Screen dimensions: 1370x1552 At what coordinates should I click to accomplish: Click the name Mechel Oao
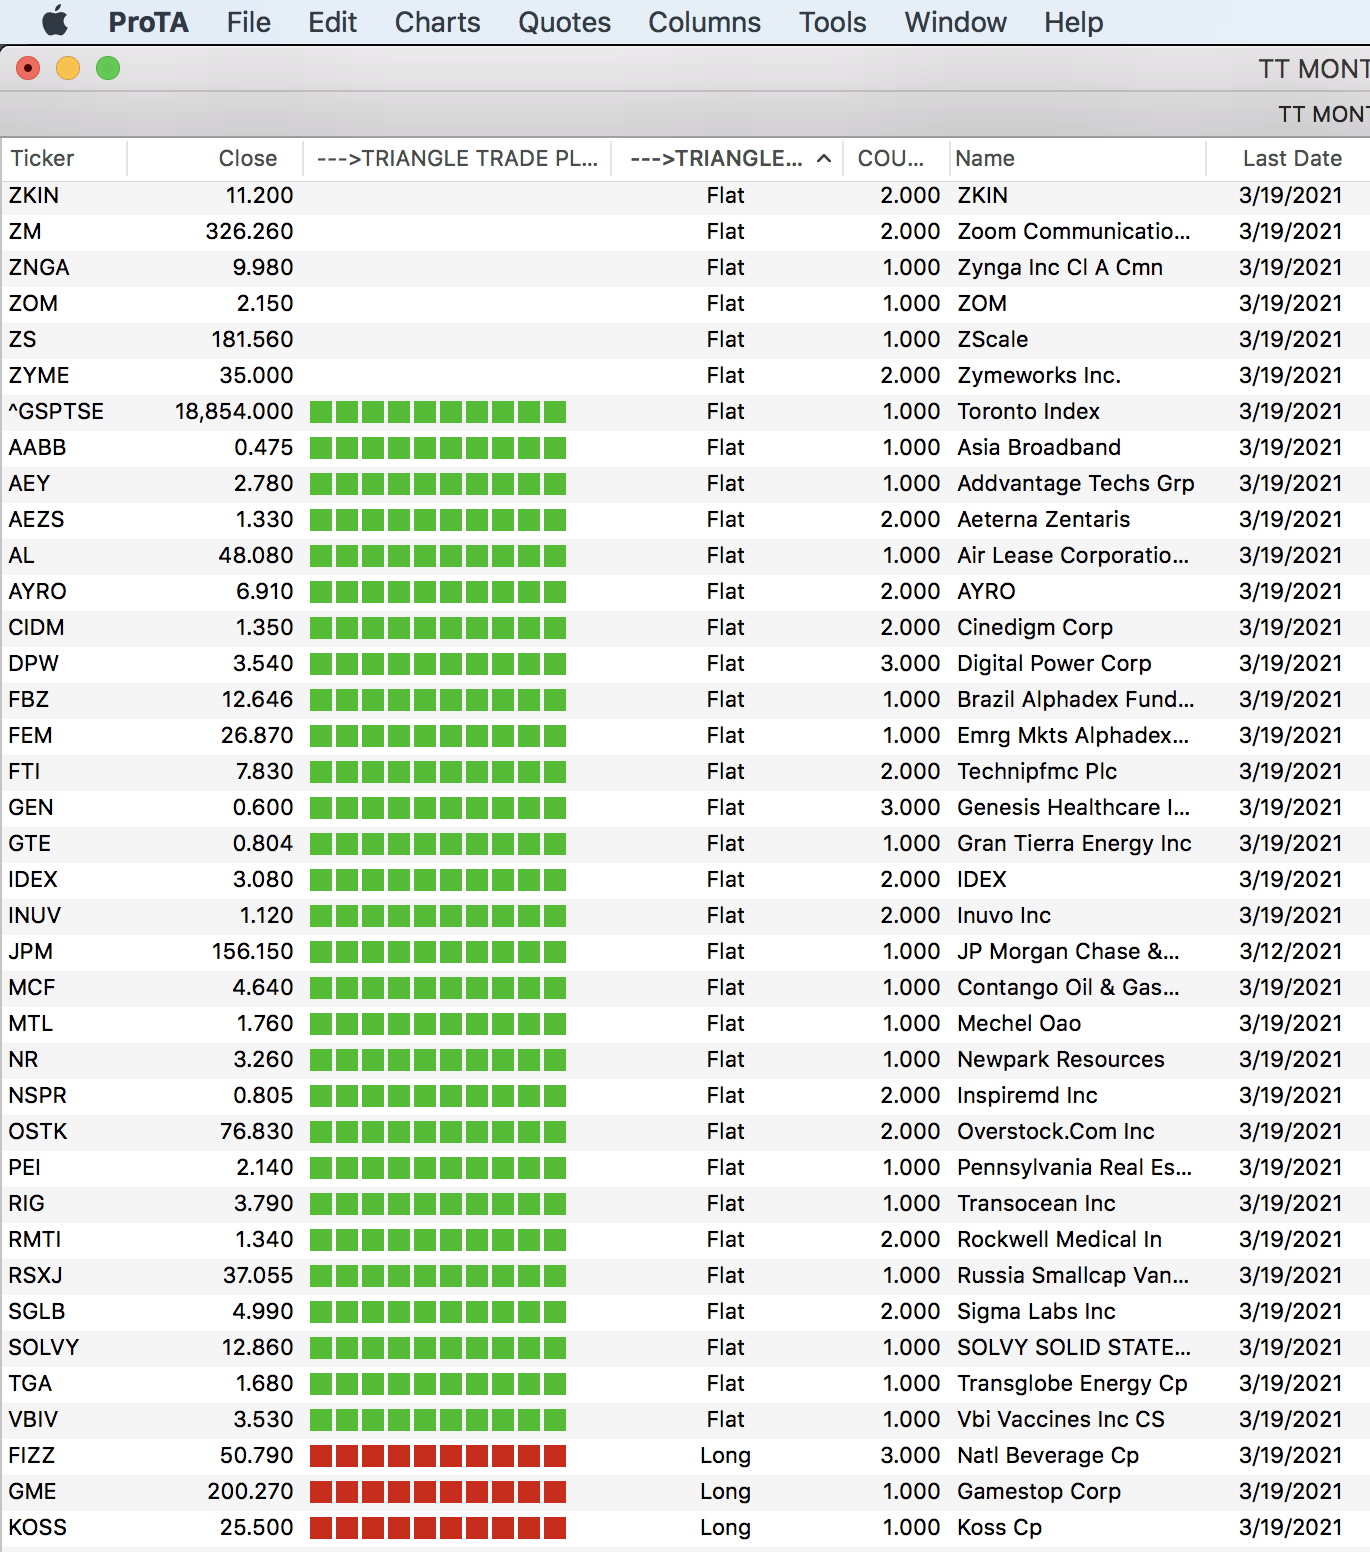[x=1019, y=1024]
